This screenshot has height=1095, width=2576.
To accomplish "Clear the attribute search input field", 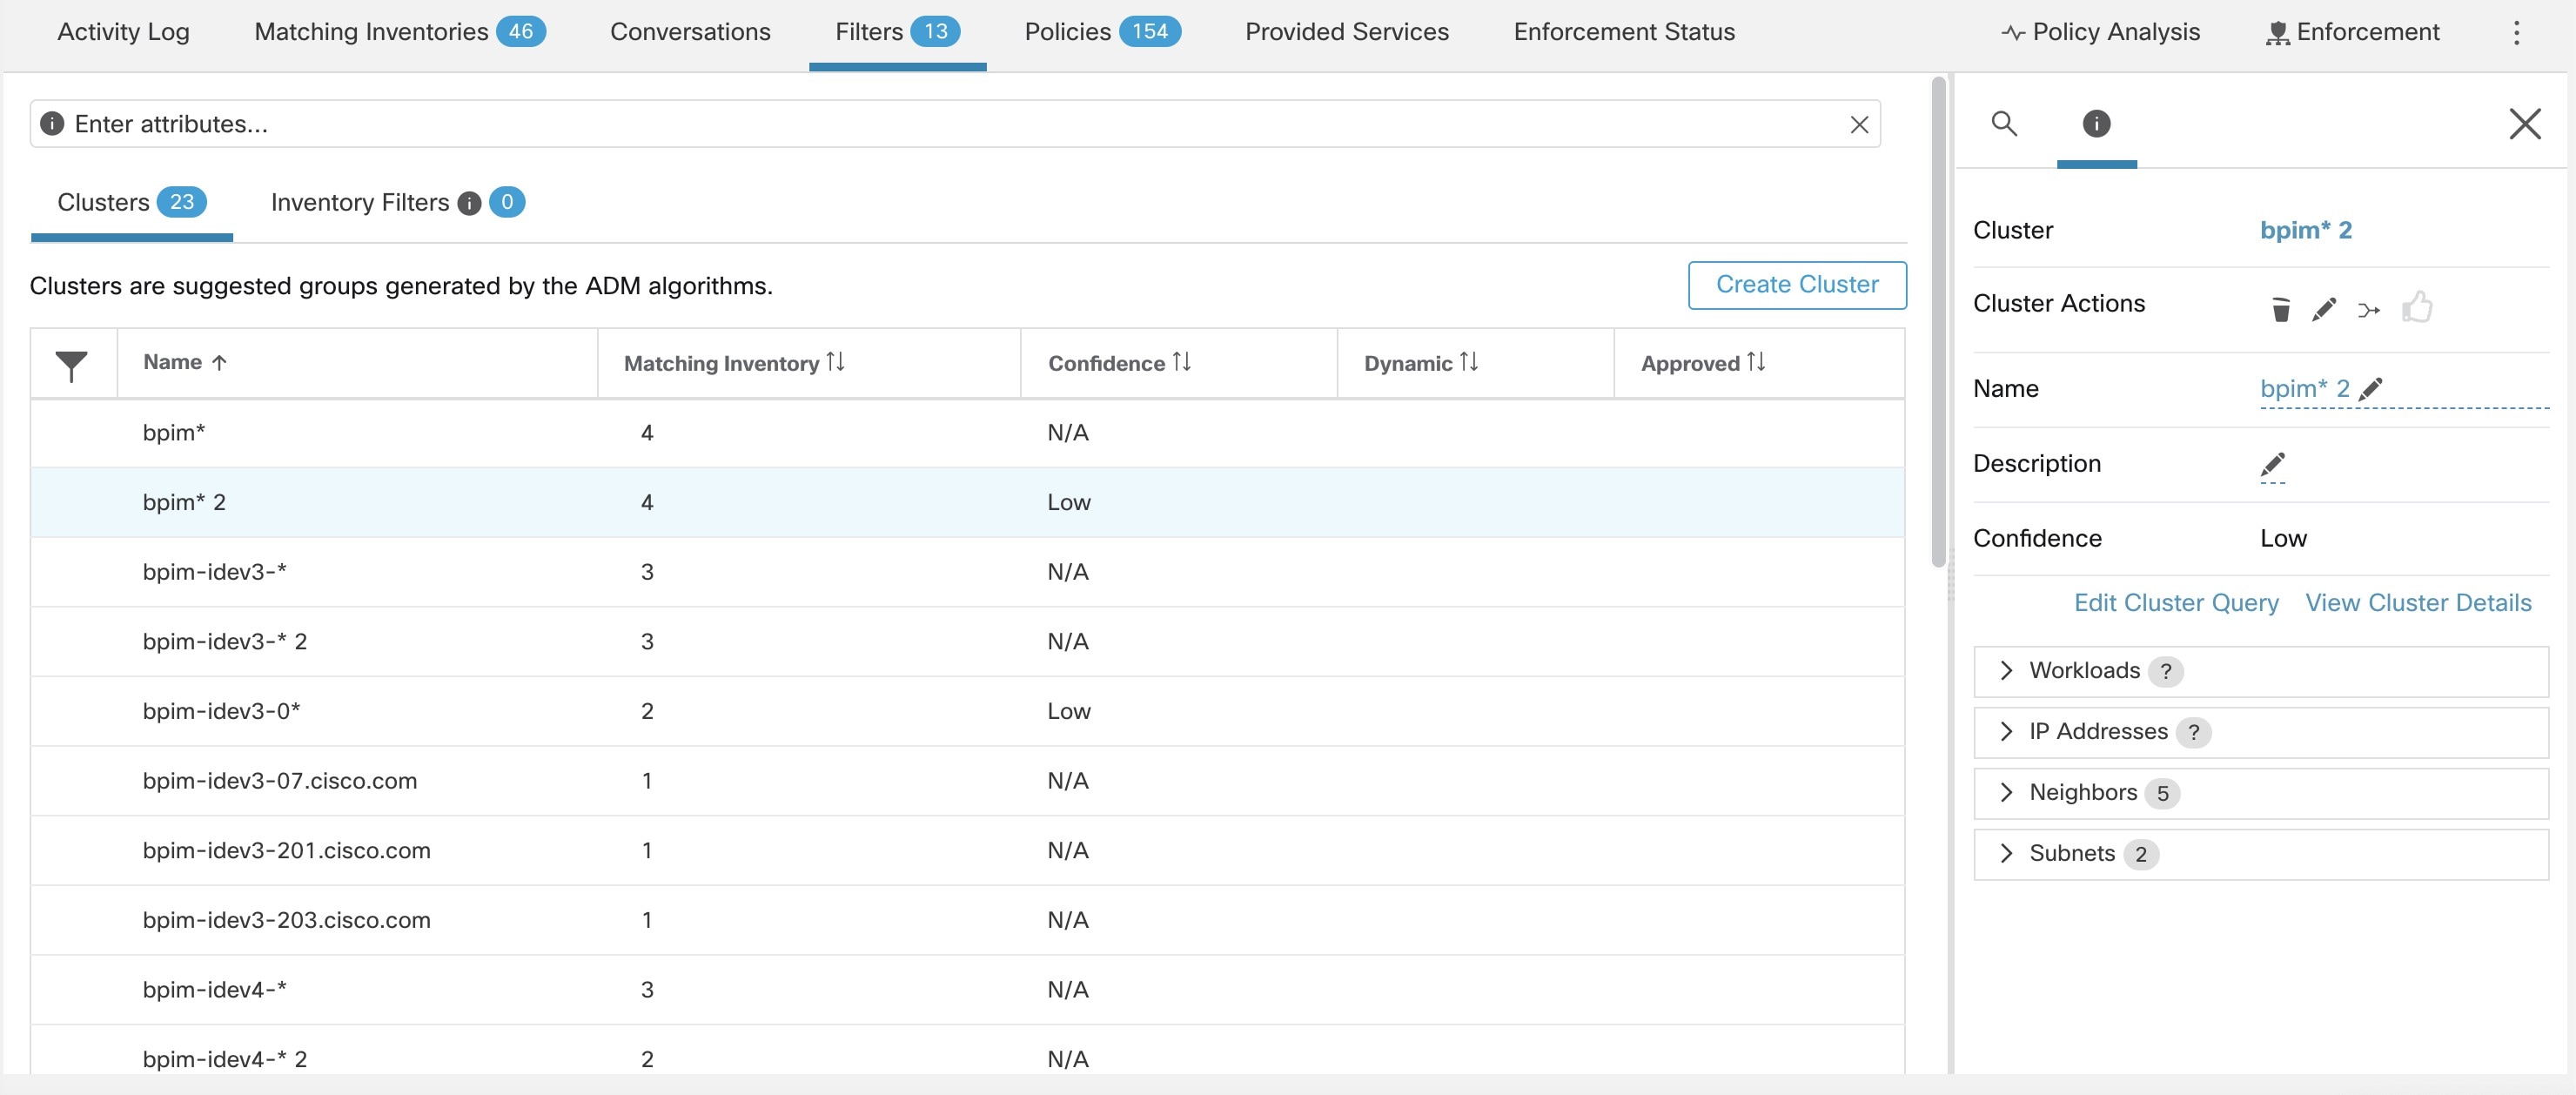I will [x=1856, y=122].
